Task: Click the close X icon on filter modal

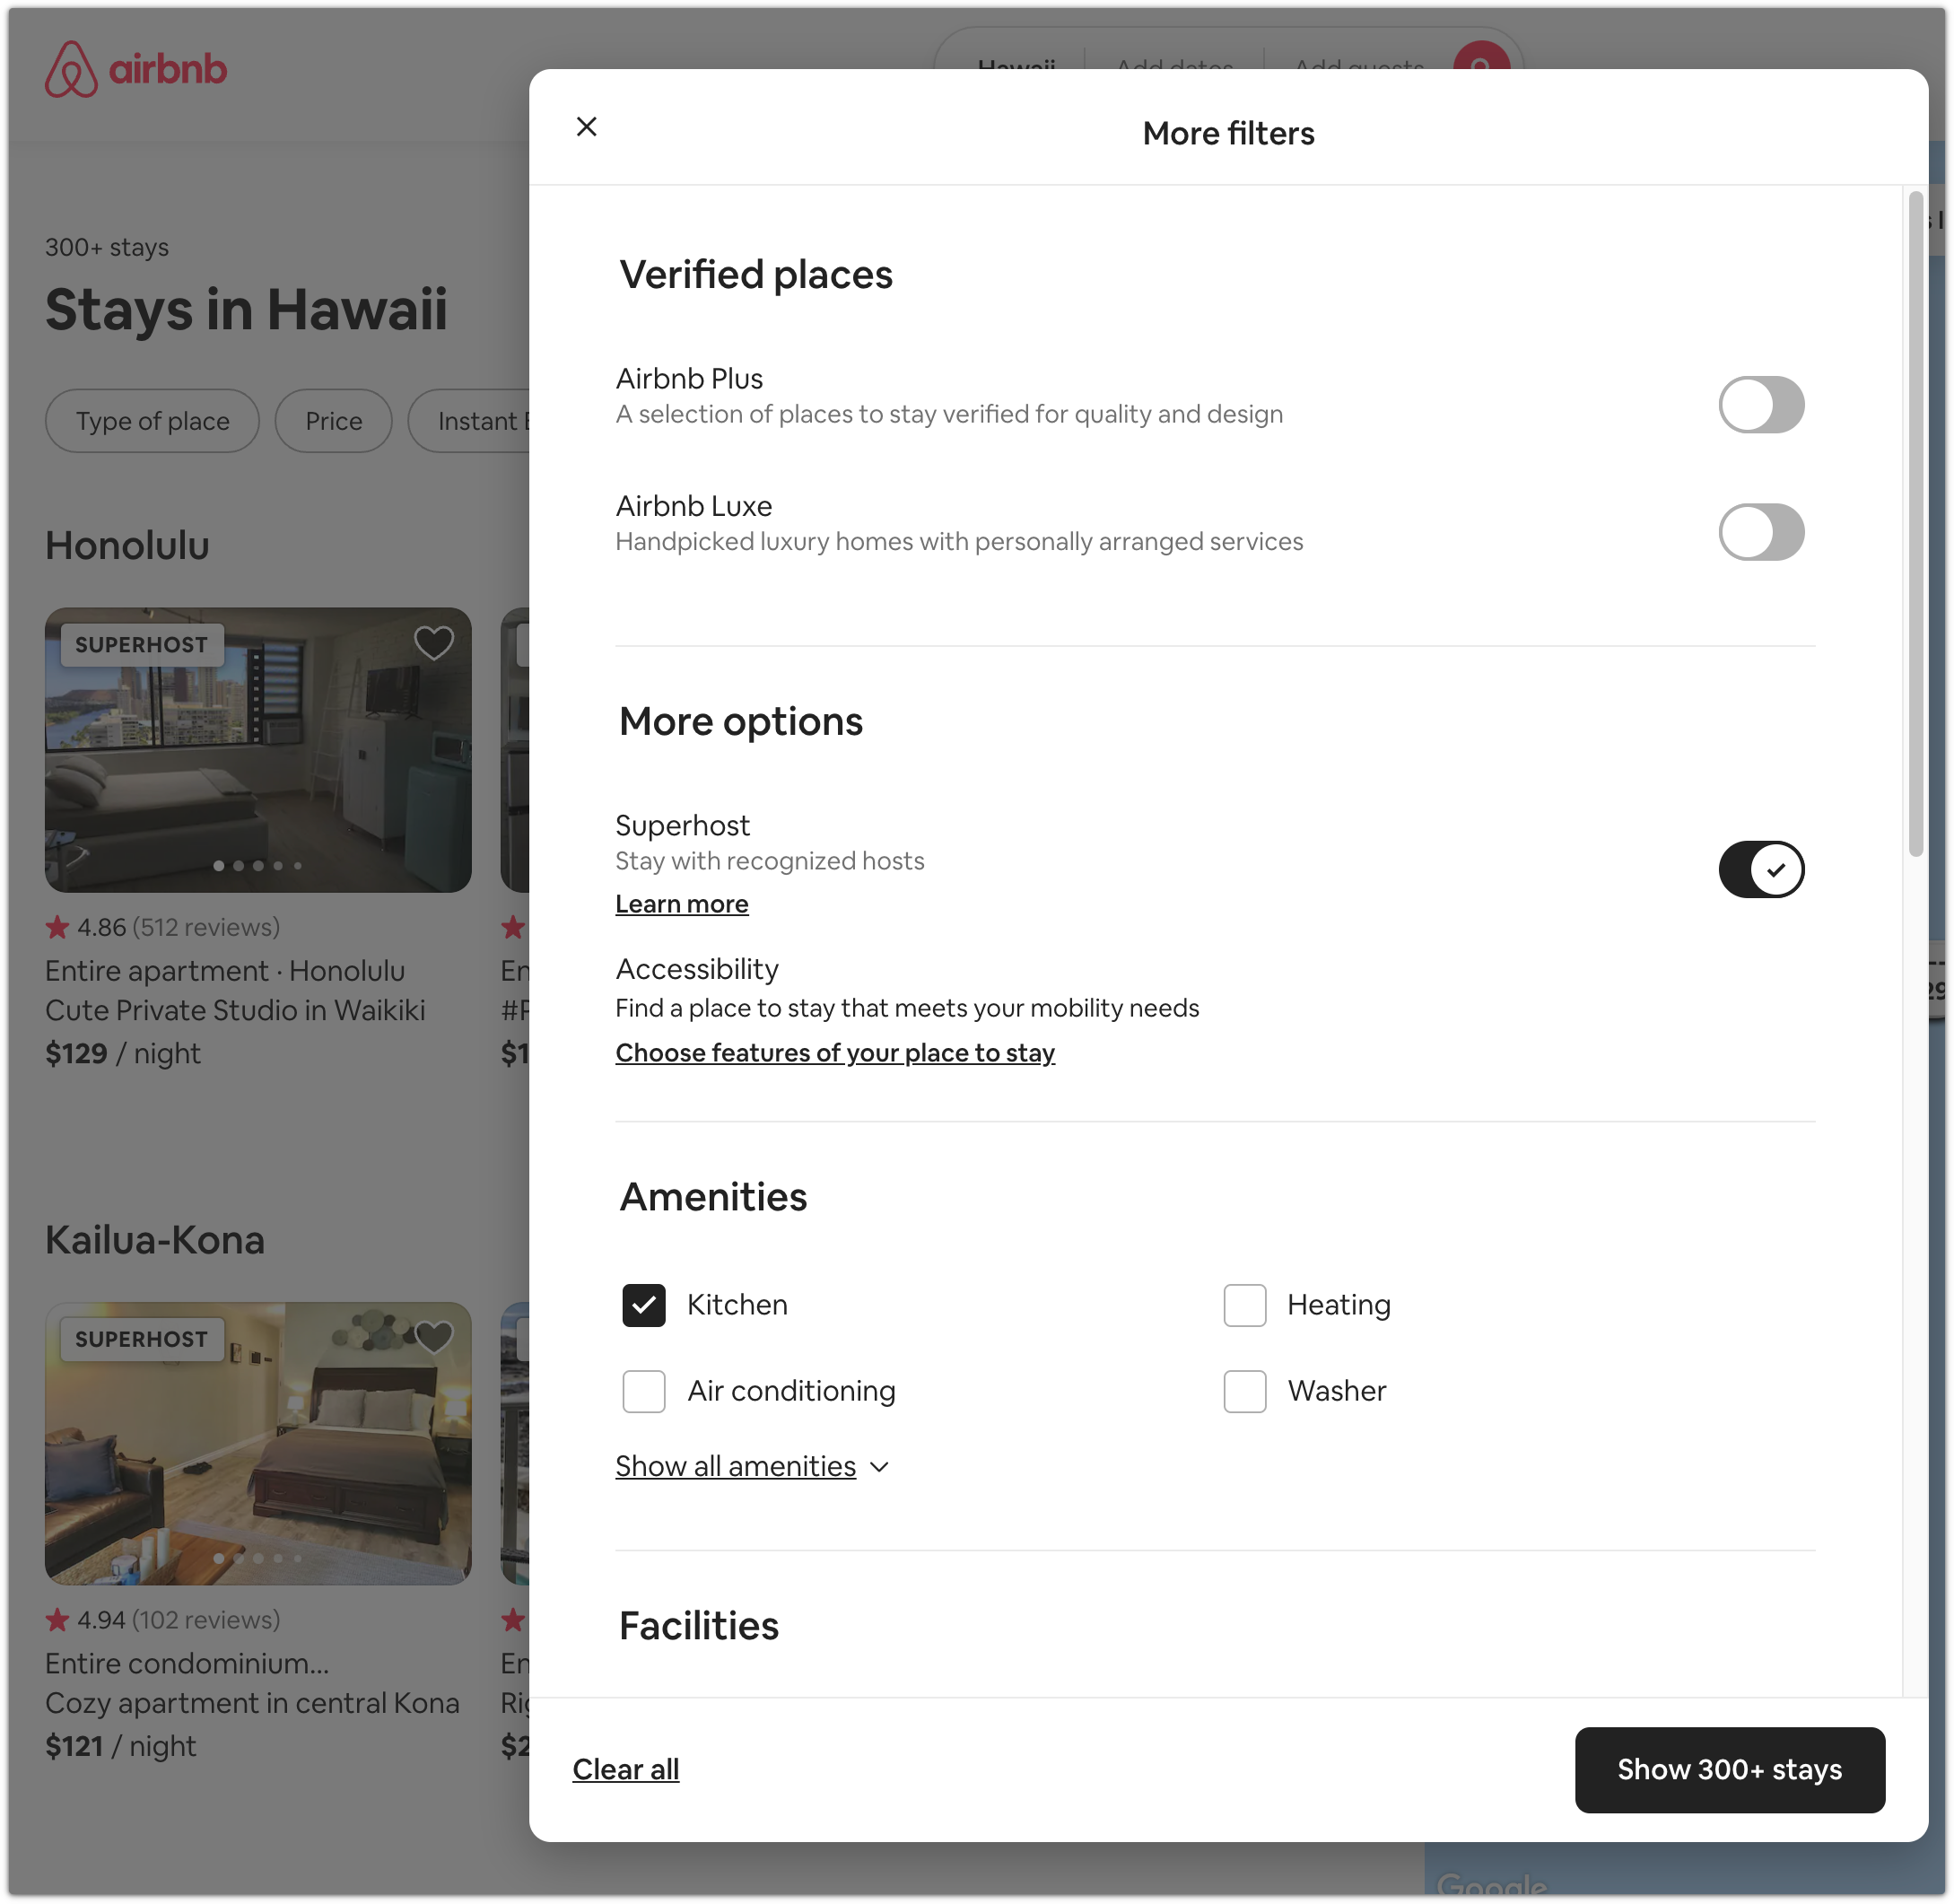Action: pyautogui.click(x=588, y=126)
